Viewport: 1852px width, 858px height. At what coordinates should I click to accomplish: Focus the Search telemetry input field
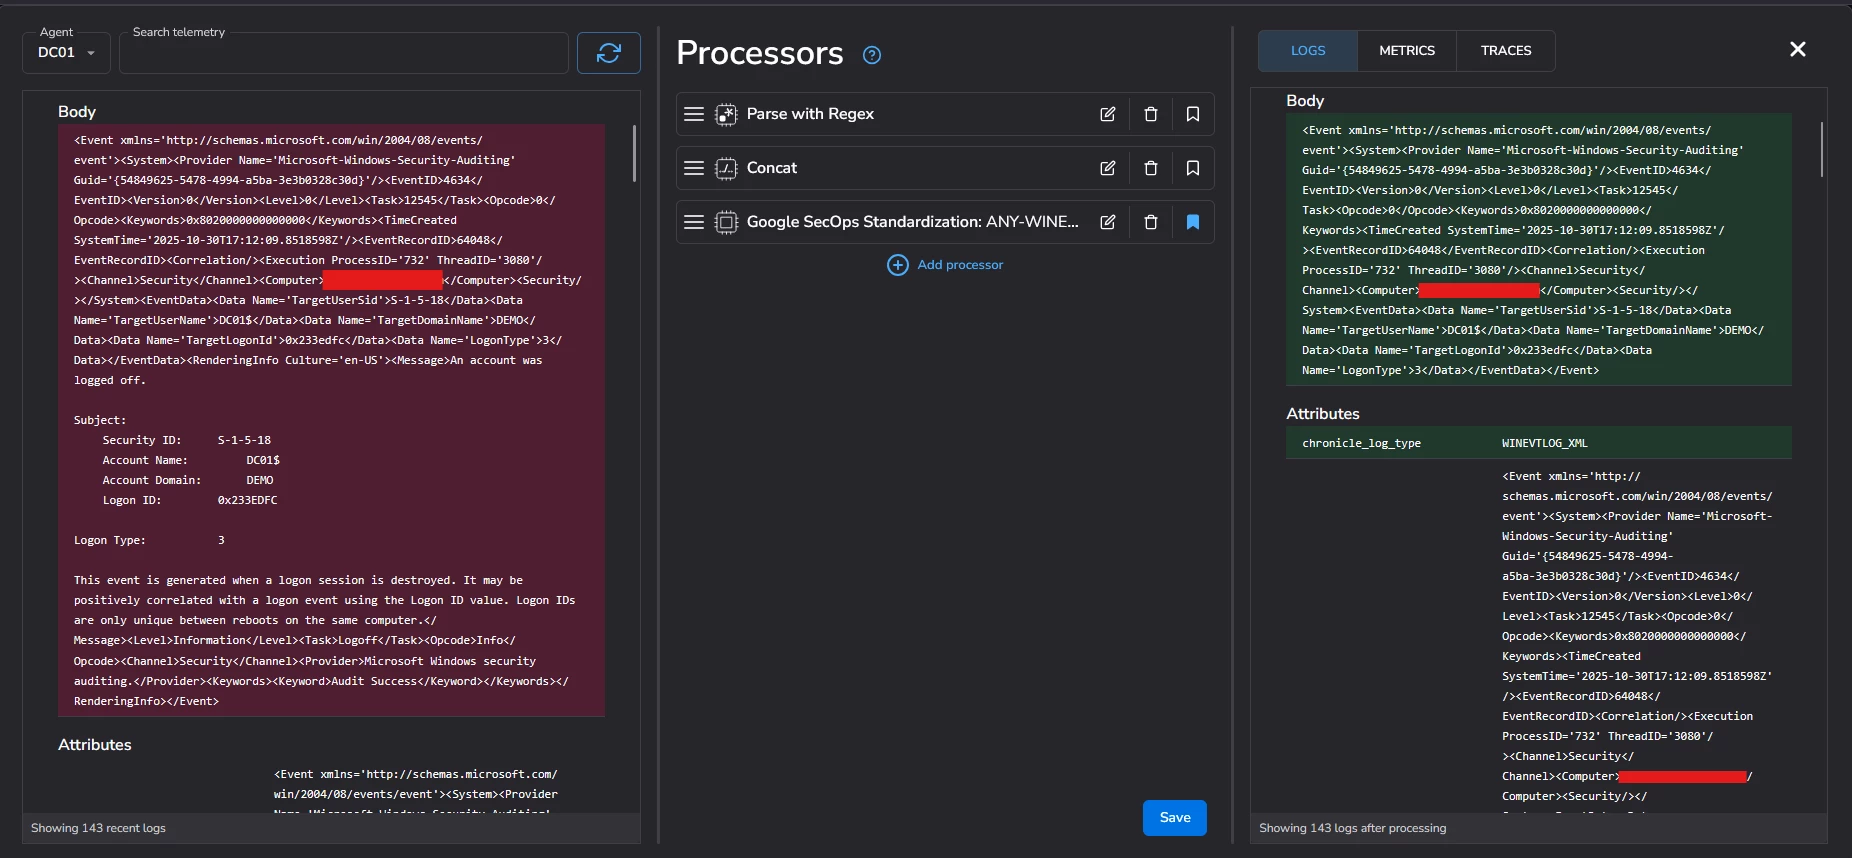click(x=344, y=53)
